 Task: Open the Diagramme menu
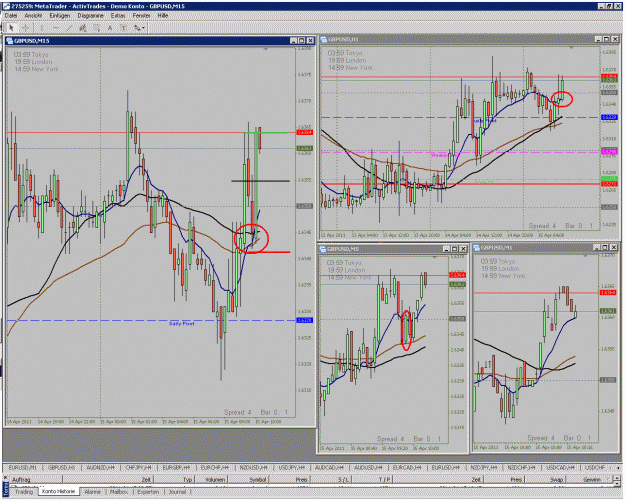pyautogui.click(x=90, y=16)
